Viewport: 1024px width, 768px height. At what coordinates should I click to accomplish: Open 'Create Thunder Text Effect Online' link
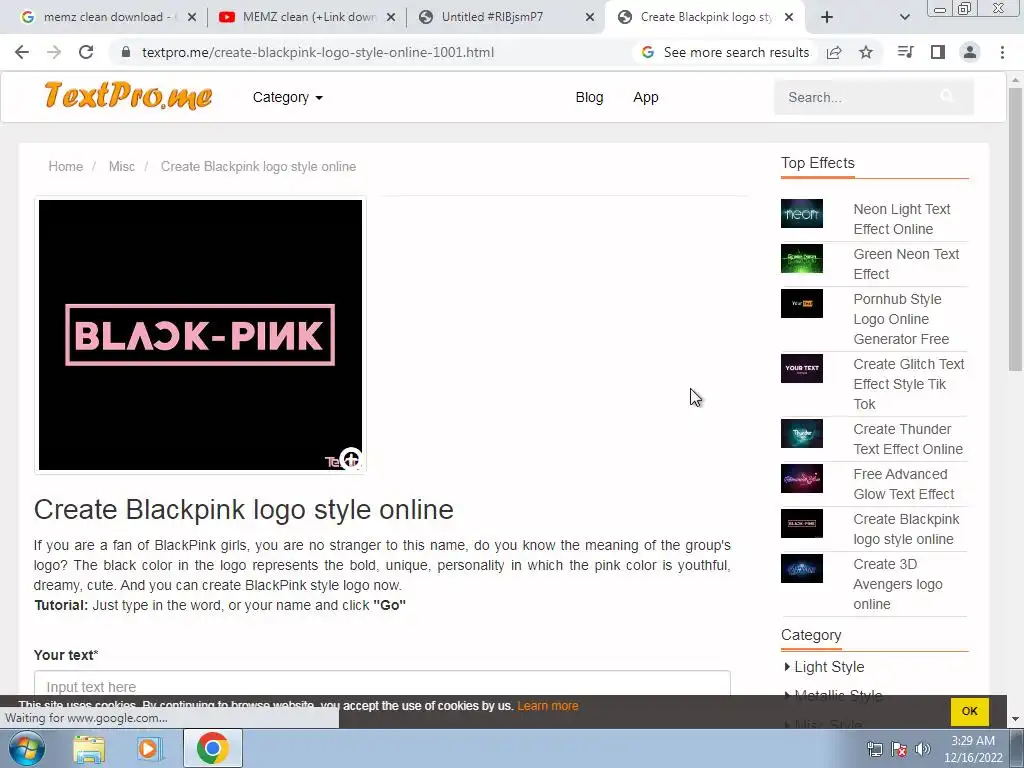pos(908,439)
